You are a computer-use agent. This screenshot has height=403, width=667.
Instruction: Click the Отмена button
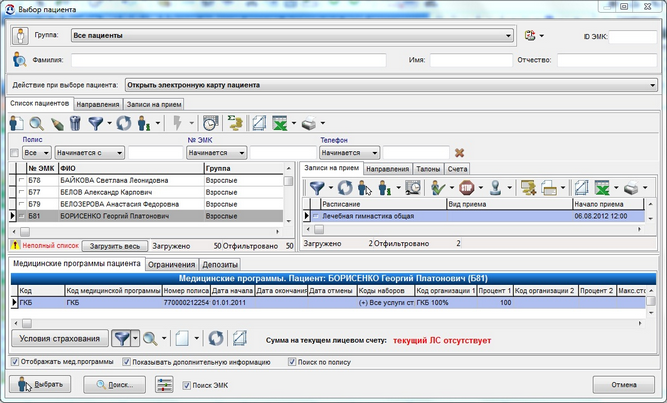(x=624, y=385)
